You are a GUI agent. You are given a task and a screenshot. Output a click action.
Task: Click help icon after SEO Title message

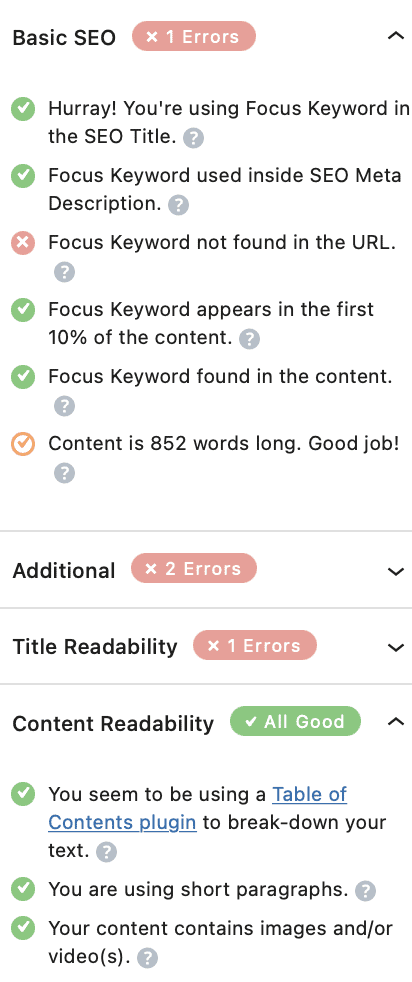point(193,138)
